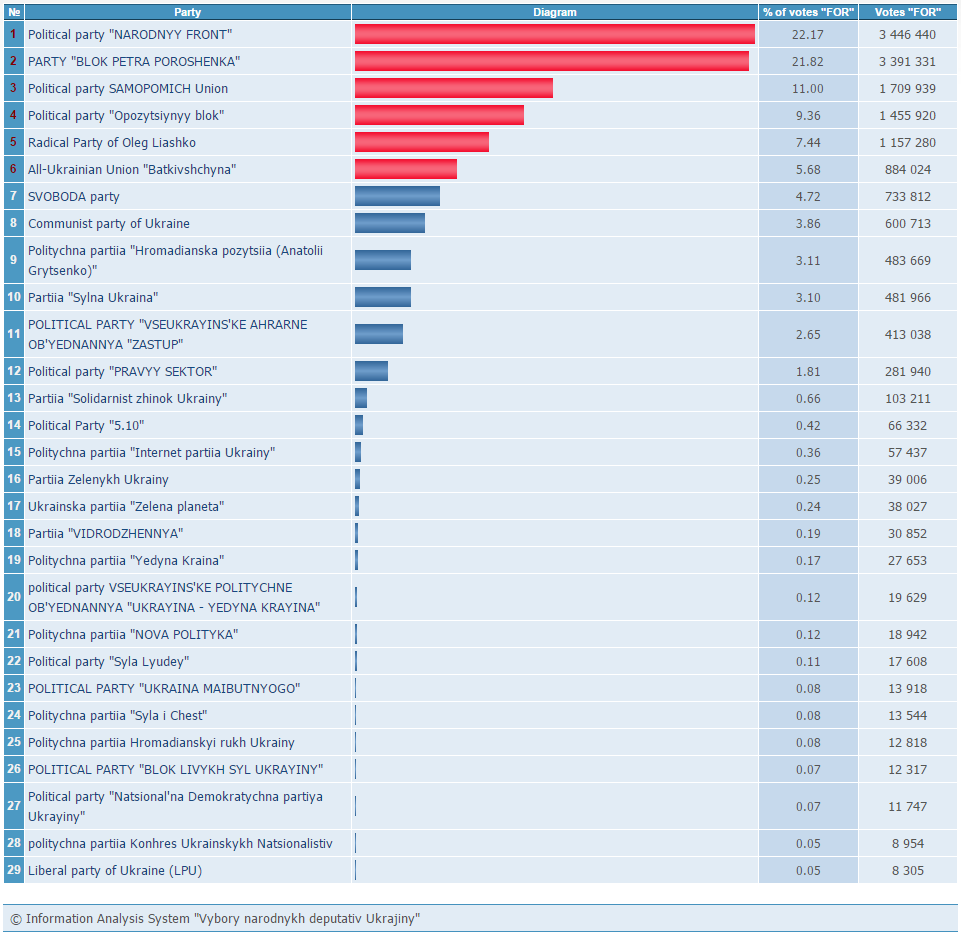Image resolution: width=961 pixels, height=936 pixels.
Task: Click the 'Political party "PRAVYY SEKTOR"' name
Action: click(x=122, y=371)
